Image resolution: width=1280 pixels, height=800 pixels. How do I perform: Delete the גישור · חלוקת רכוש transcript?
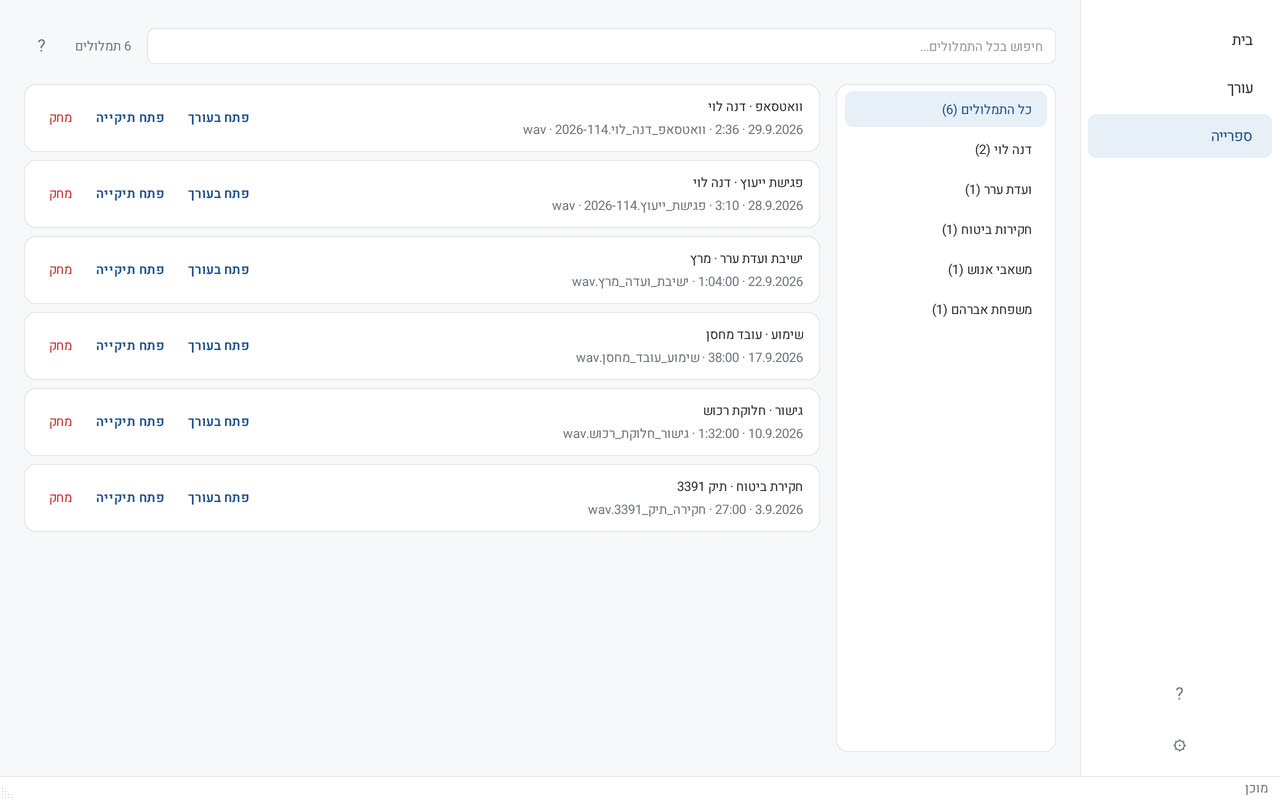point(61,422)
